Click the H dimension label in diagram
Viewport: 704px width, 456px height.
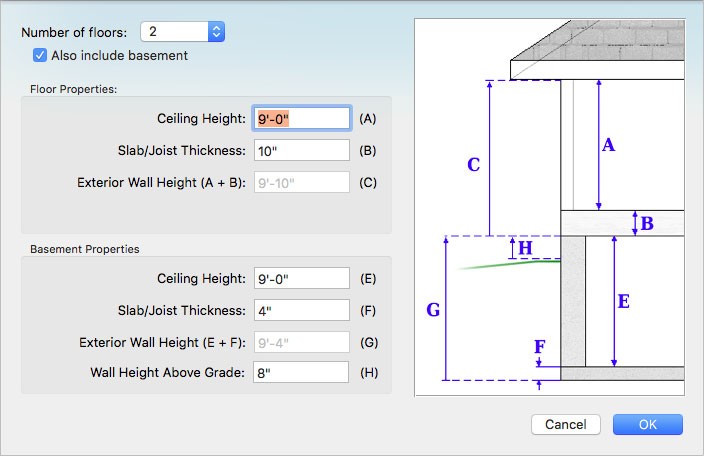pyautogui.click(x=525, y=248)
